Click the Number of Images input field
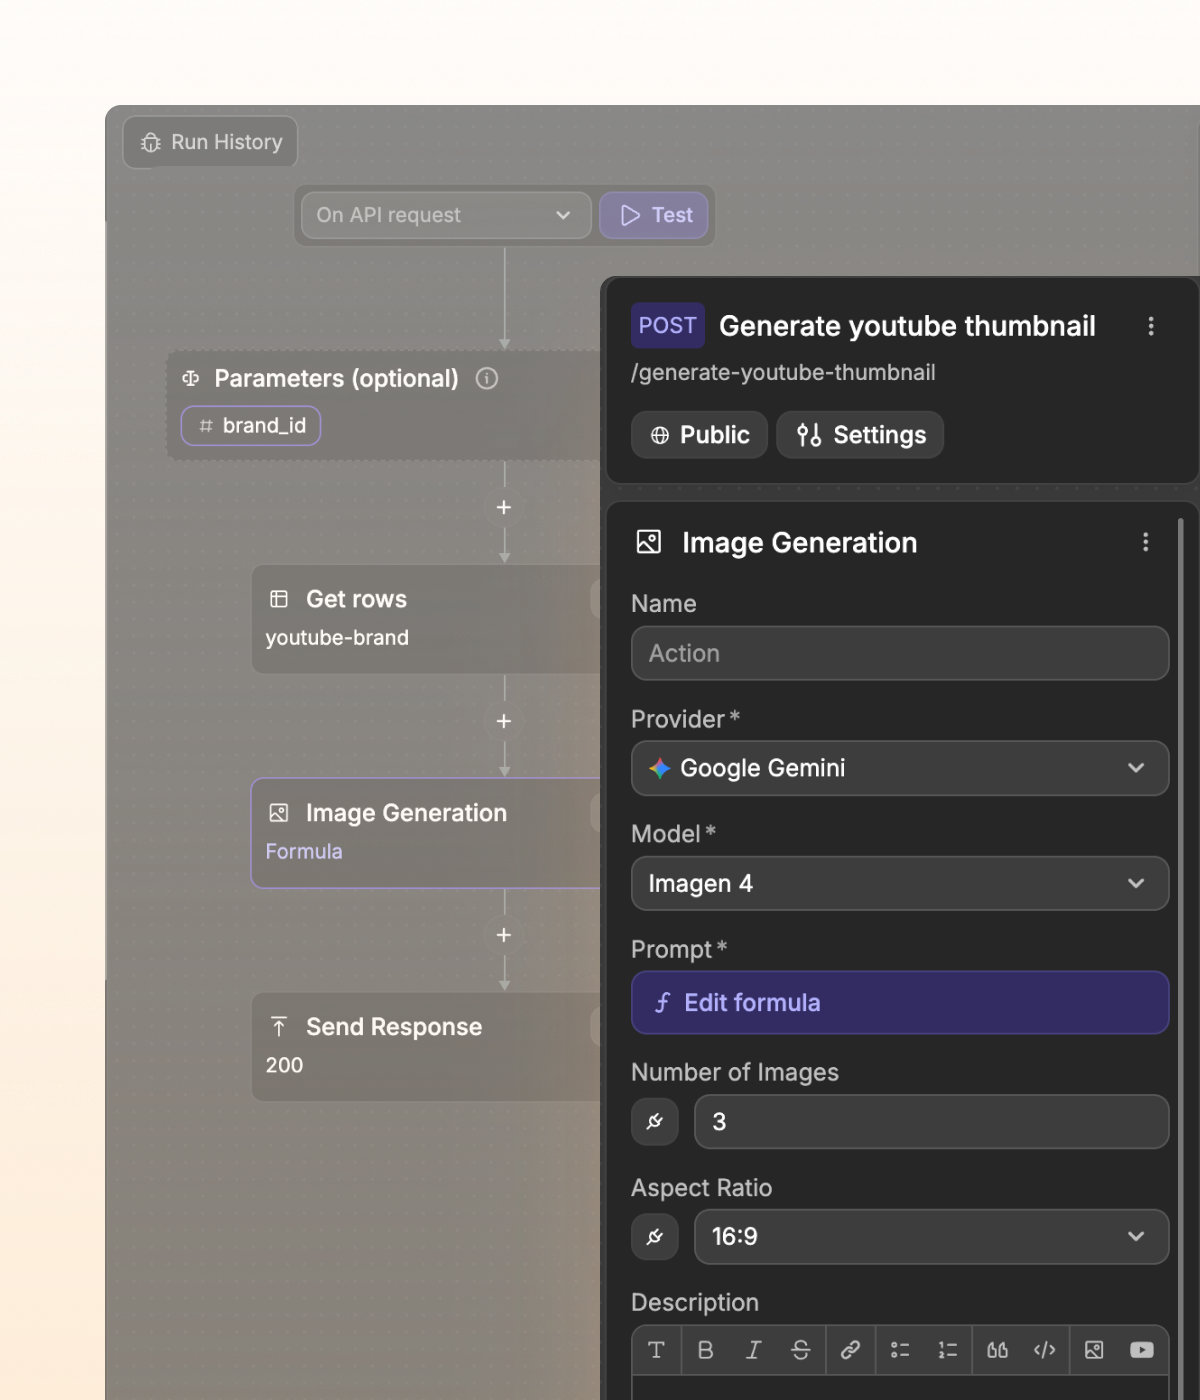This screenshot has width=1200, height=1400. pyautogui.click(x=932, y=1122)
